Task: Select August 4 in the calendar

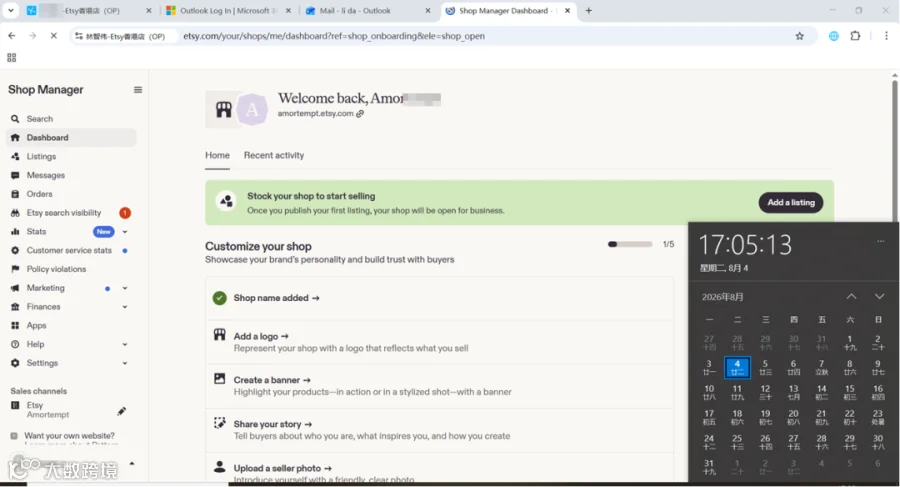Action: coord(737,368)
